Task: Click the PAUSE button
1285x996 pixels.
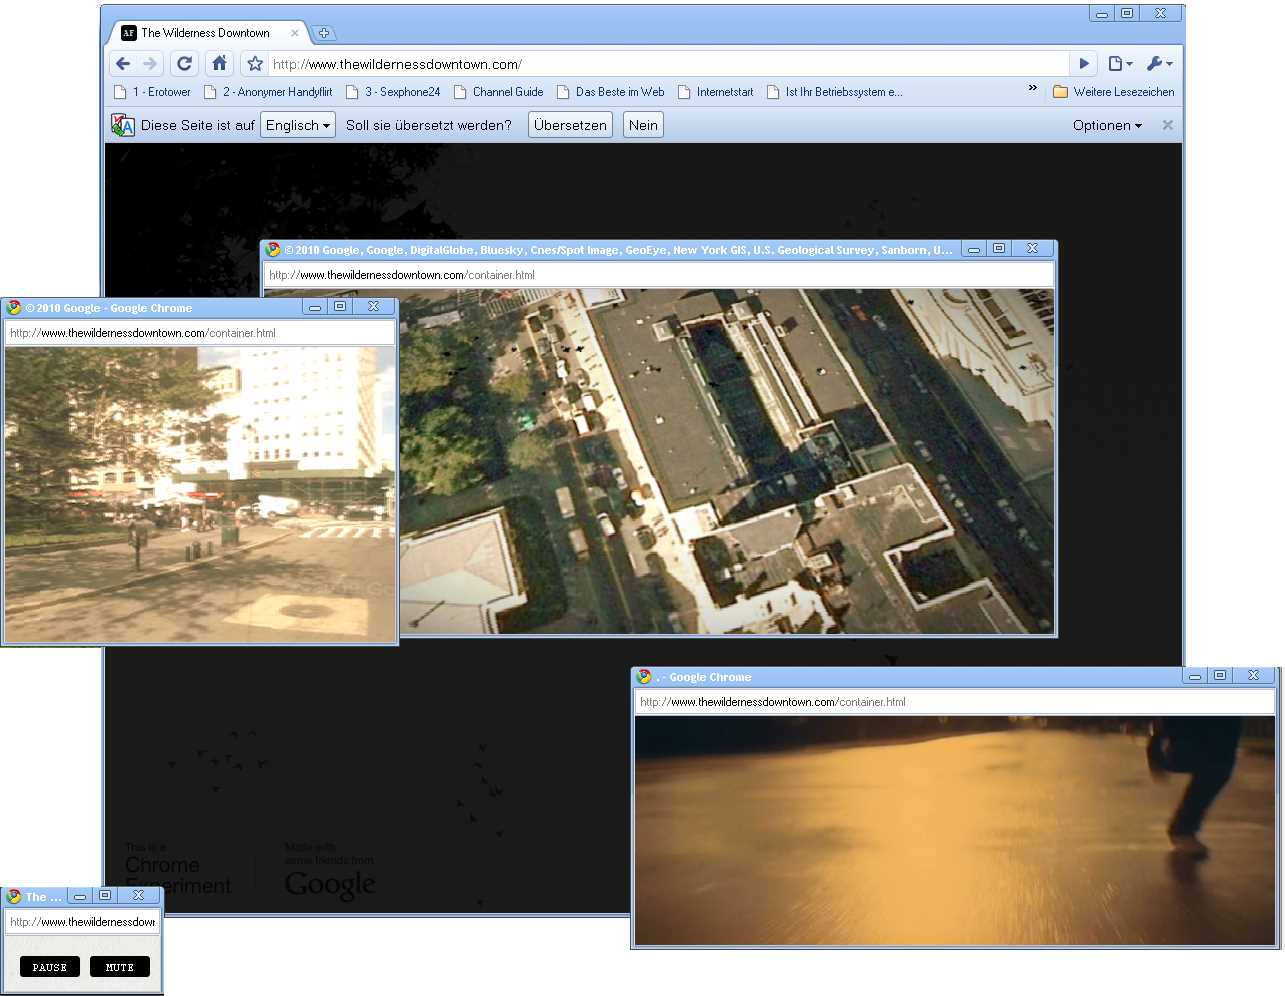Action: coord(50,967)
